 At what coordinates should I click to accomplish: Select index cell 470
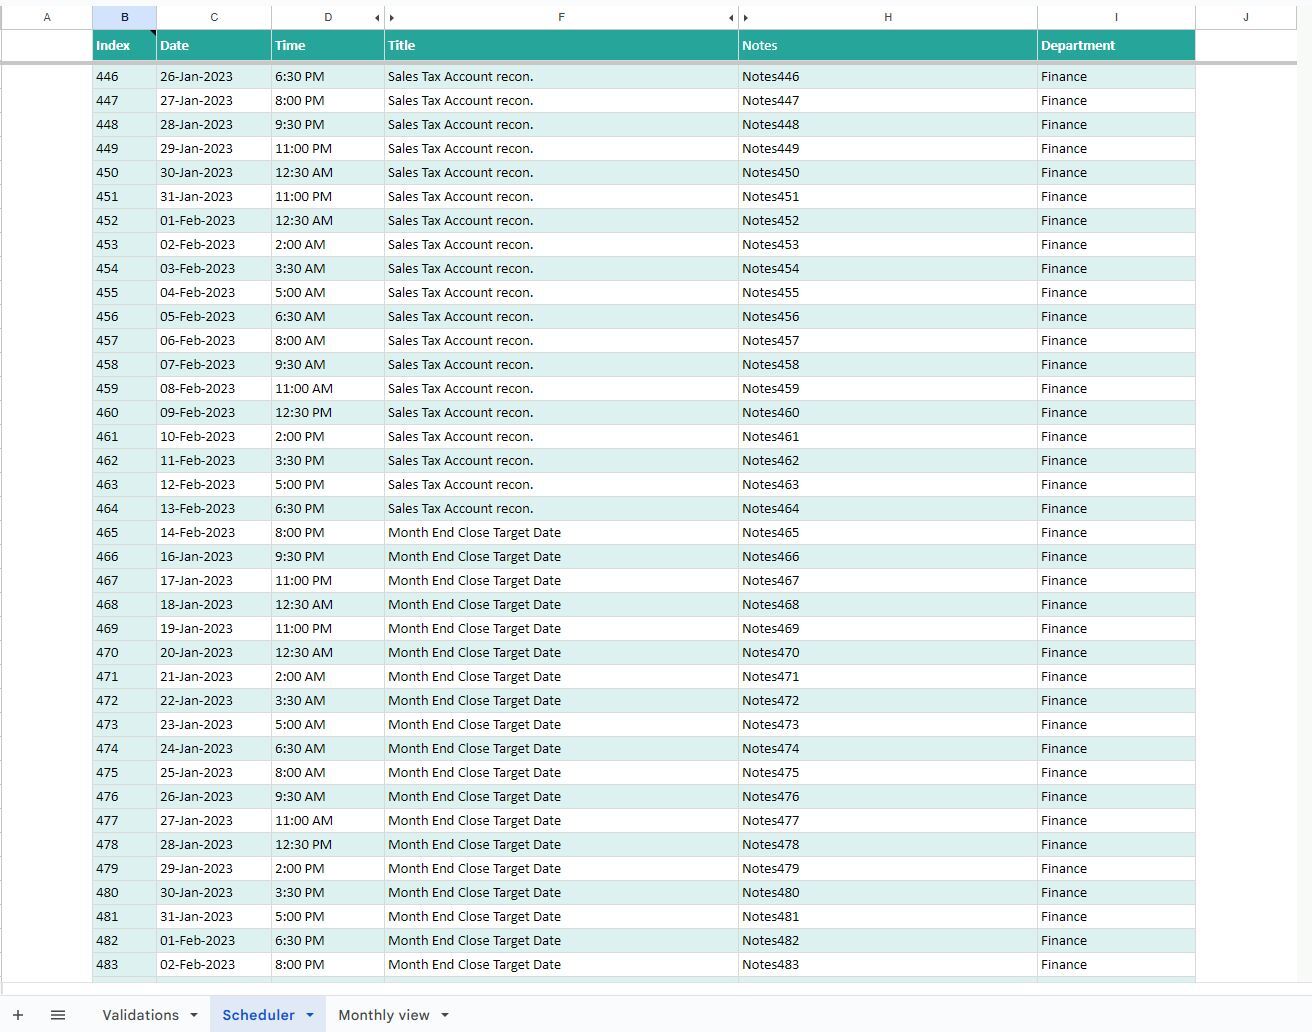pyautogui.click(x=124, y=653)
